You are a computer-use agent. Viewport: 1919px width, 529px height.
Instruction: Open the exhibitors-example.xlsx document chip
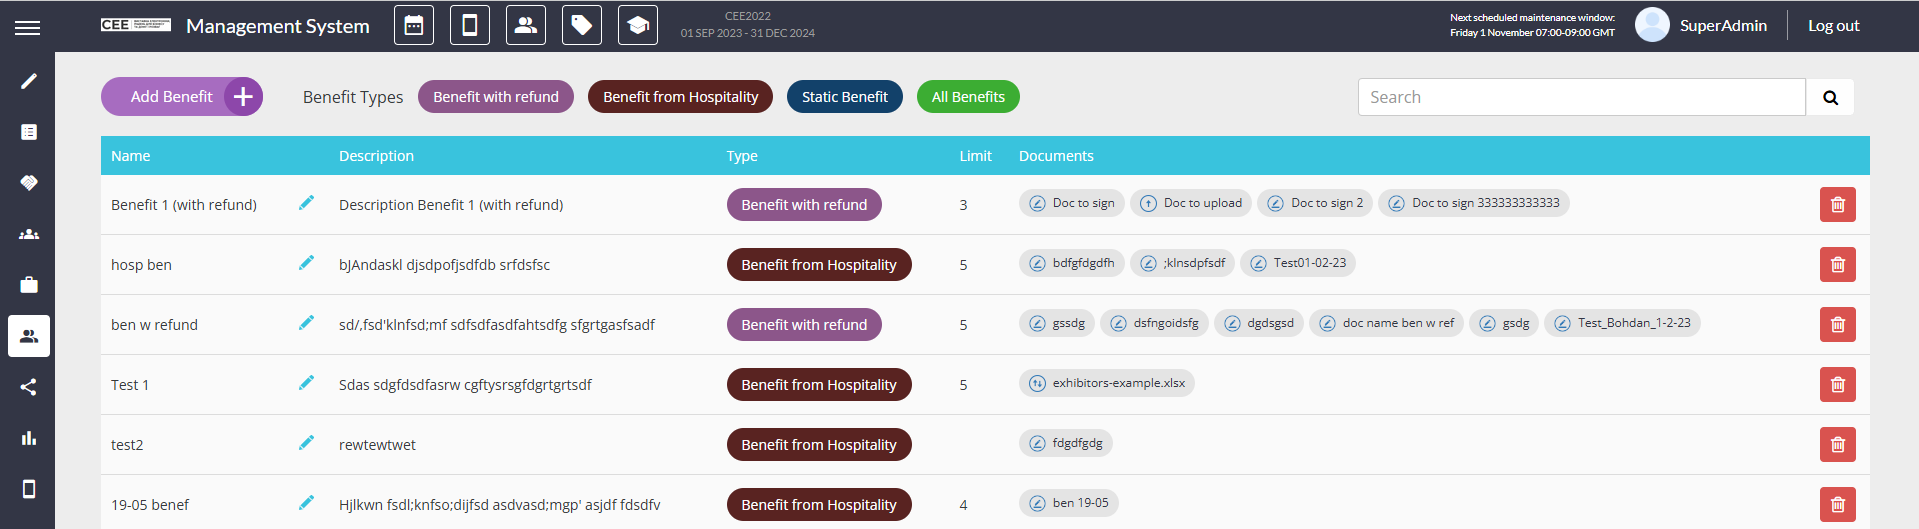point(1107,383)
